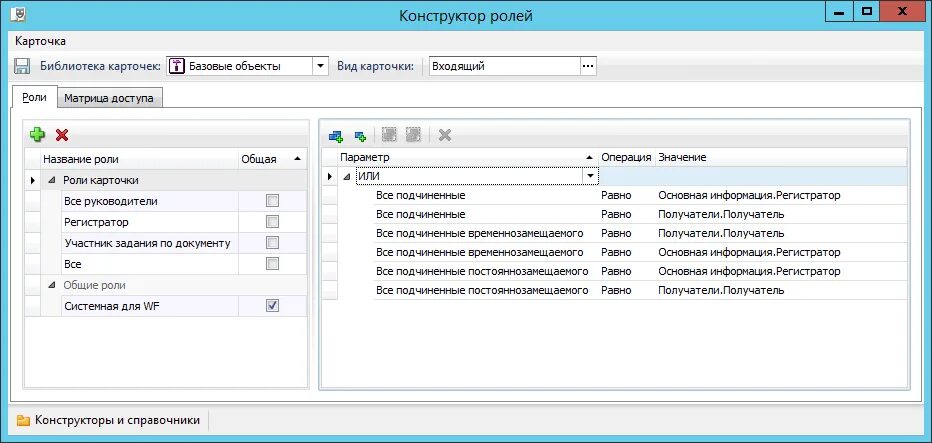This screenshot has height=443, width=932.
Task: Select Все подчиненные row with Основная информация.Регистратор
Action: click(640, 195)
